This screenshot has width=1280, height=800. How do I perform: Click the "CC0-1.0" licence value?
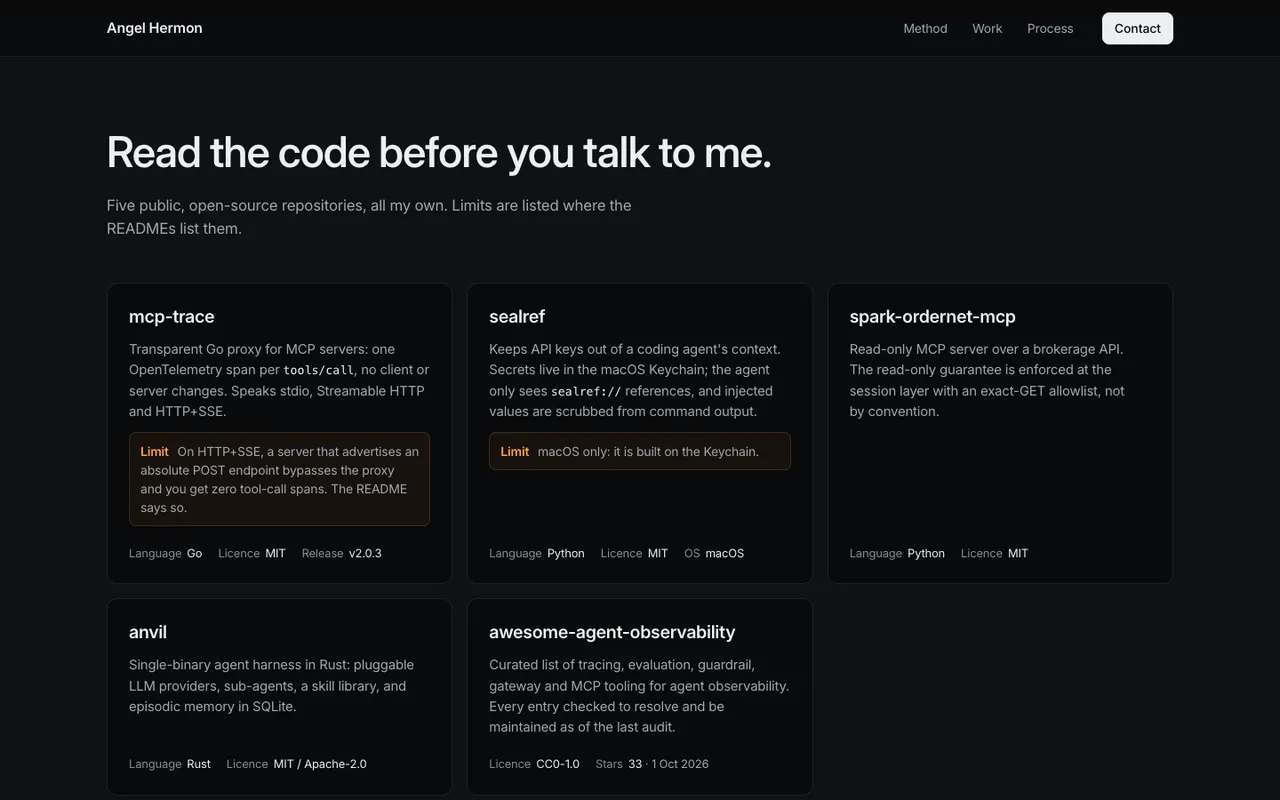click(558, 764)
